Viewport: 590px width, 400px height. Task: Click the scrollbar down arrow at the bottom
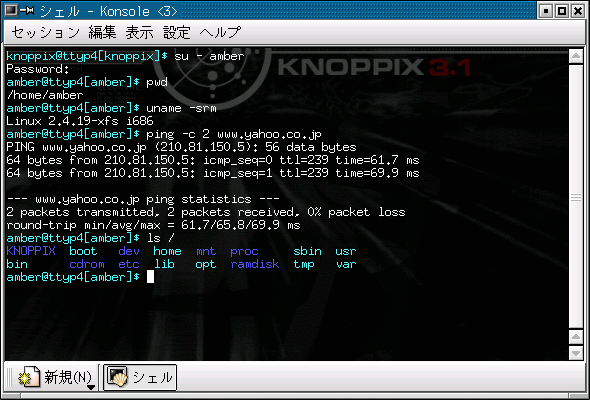576,353
